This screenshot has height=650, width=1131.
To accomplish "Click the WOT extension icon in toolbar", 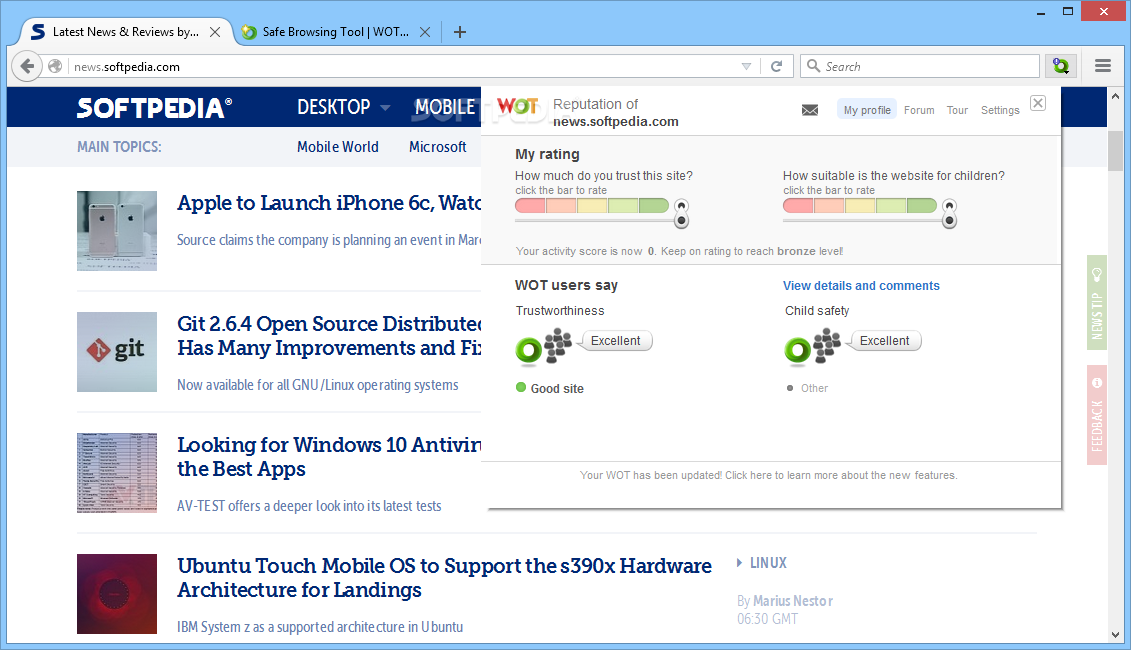I will 1060,66.
